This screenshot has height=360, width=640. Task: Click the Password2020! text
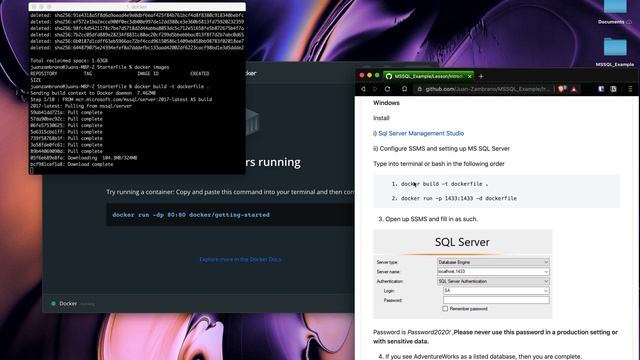(x=429, y=332)
